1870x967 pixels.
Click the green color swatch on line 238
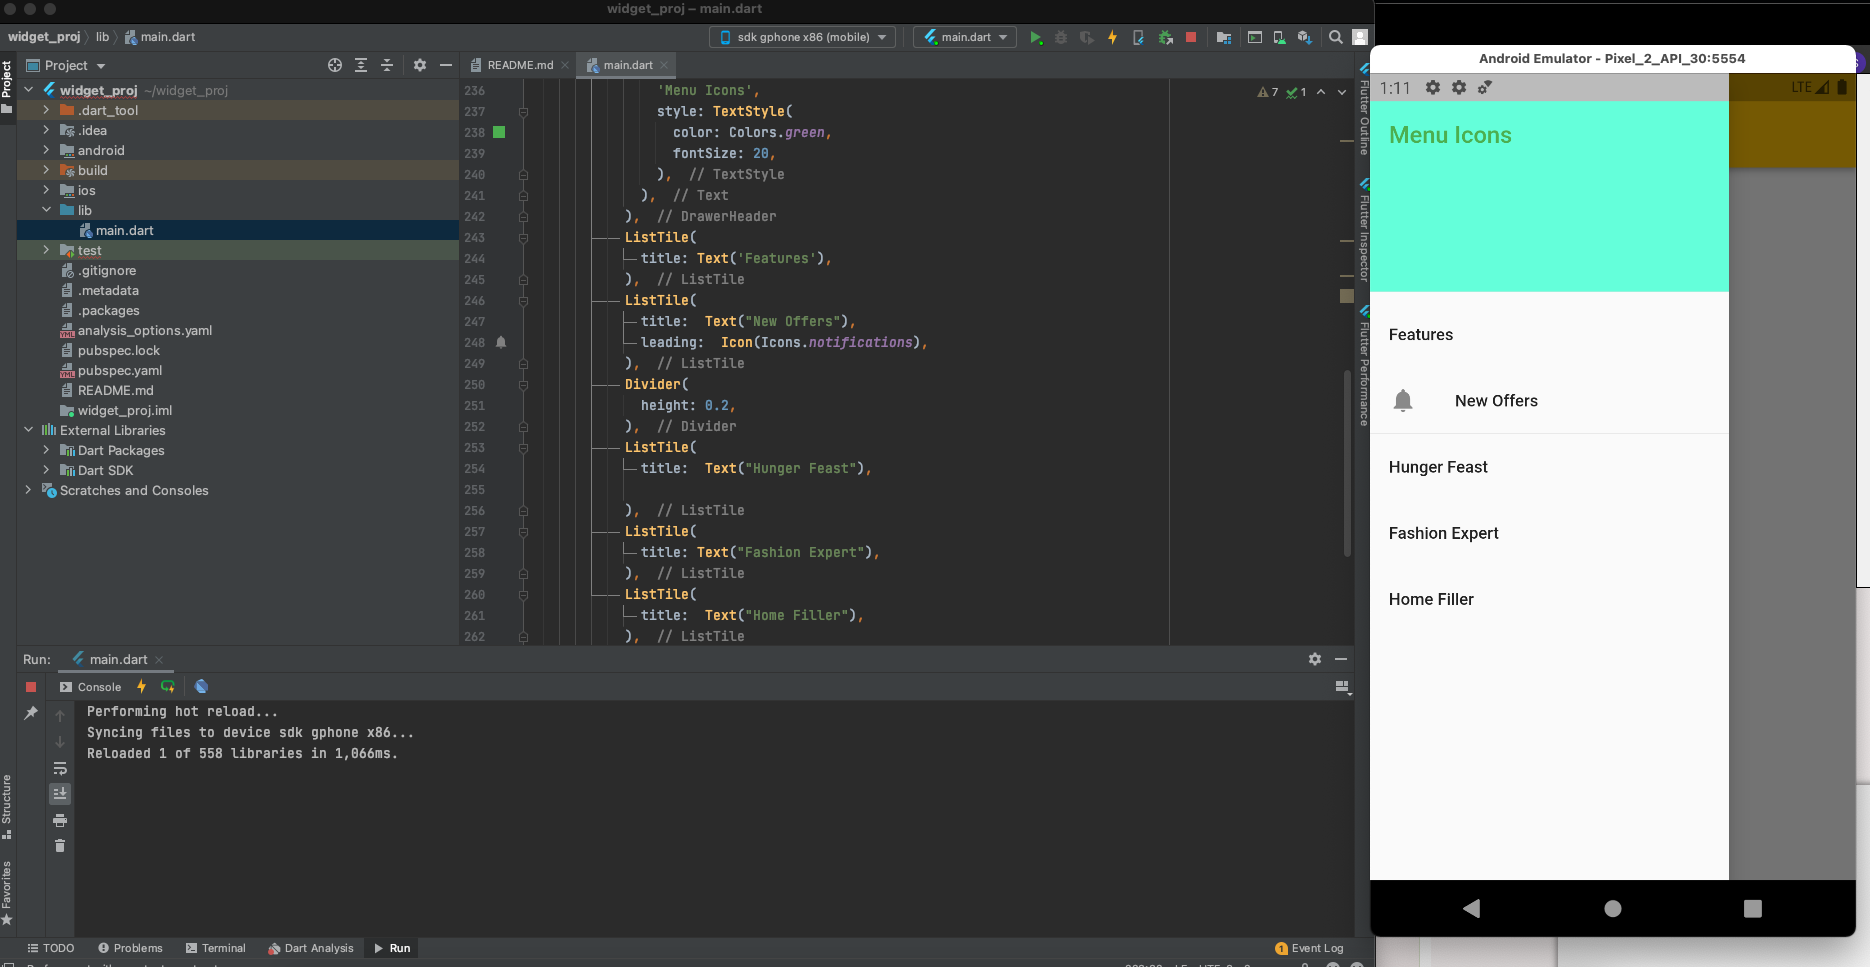coord(499,132)
